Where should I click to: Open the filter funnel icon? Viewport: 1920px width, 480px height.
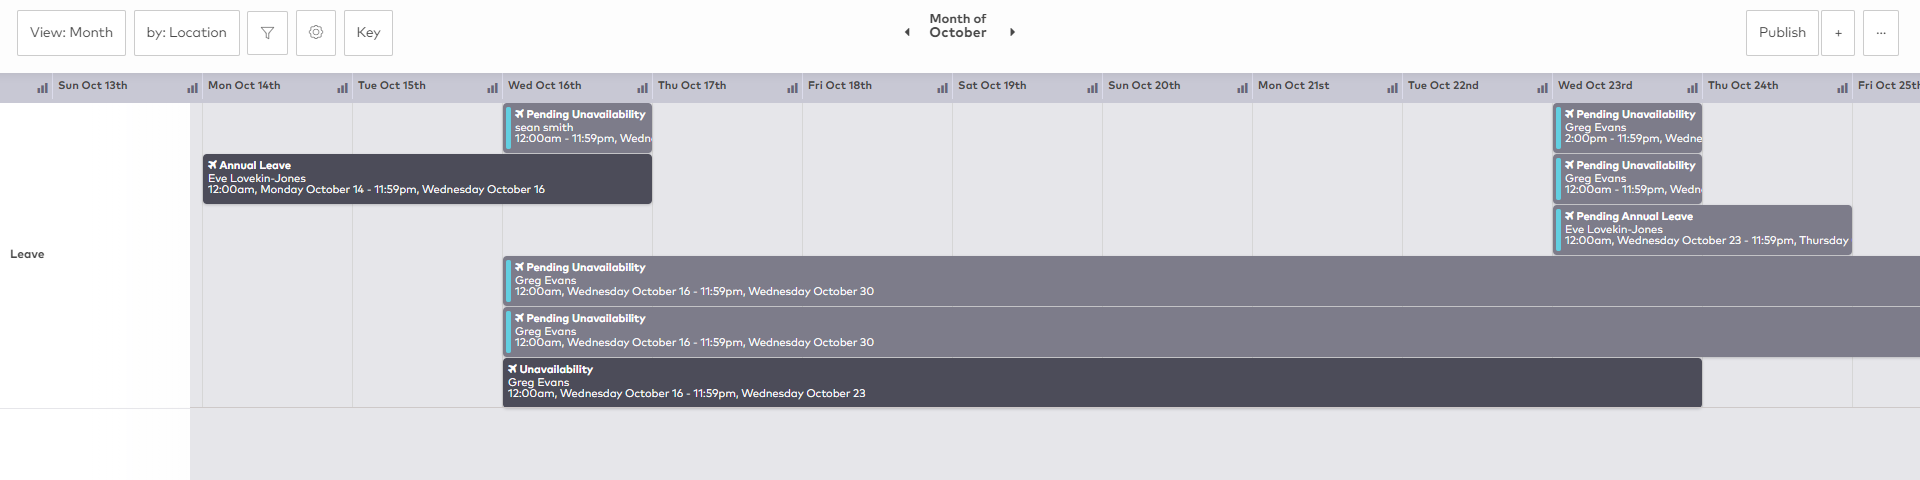click(x=267, y=33)
